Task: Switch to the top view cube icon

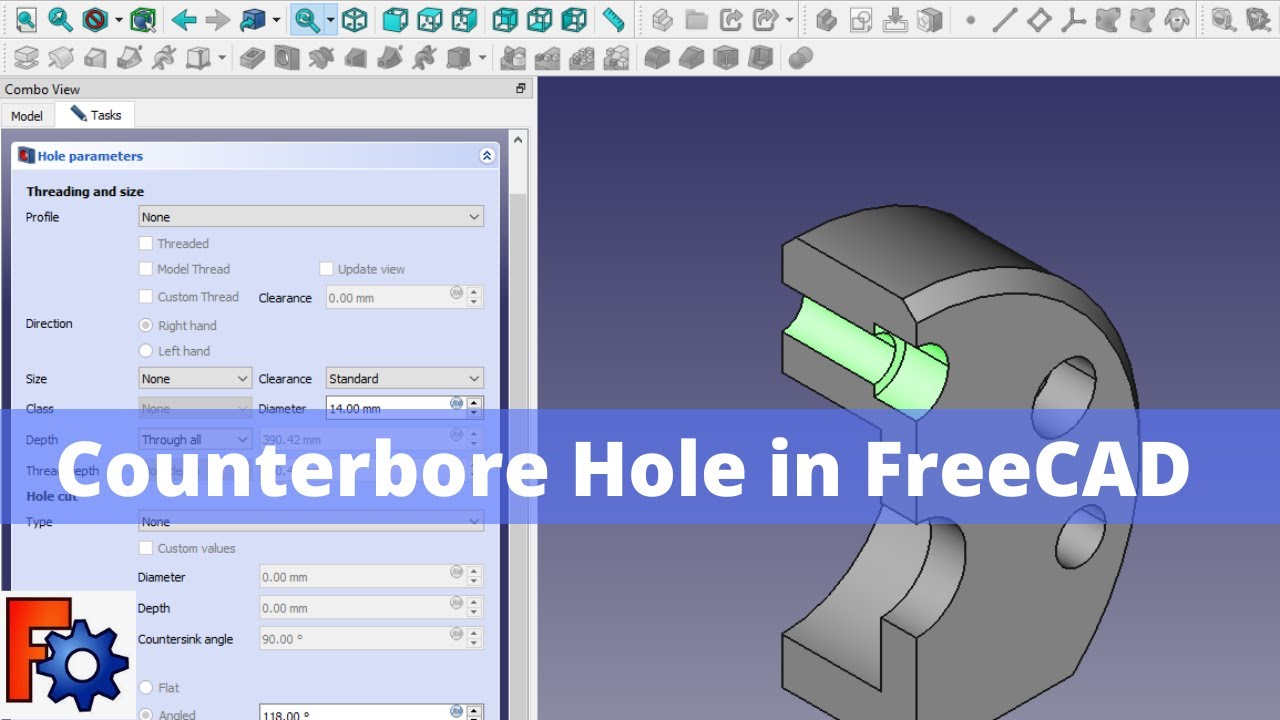Action: [430, 19]
